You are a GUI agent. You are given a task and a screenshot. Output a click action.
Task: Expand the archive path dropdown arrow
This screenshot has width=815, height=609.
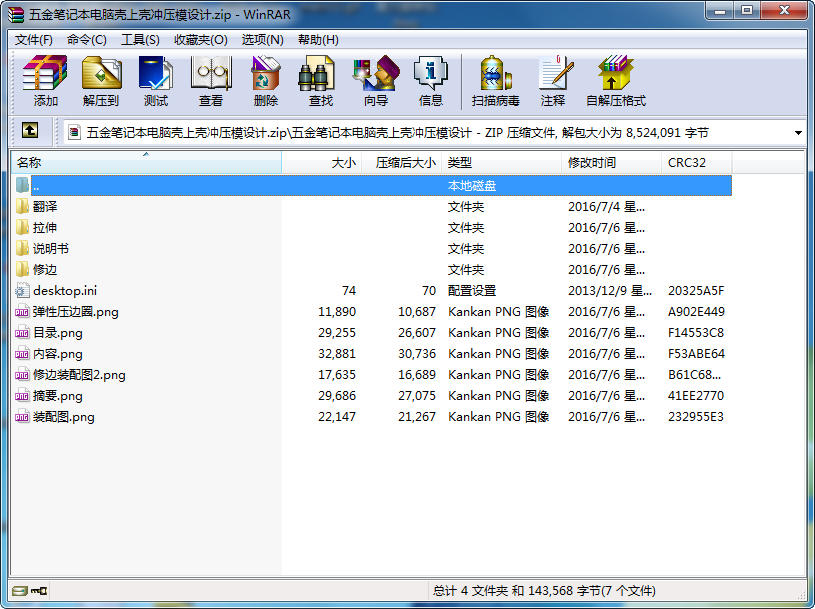[x=798, y=132]
